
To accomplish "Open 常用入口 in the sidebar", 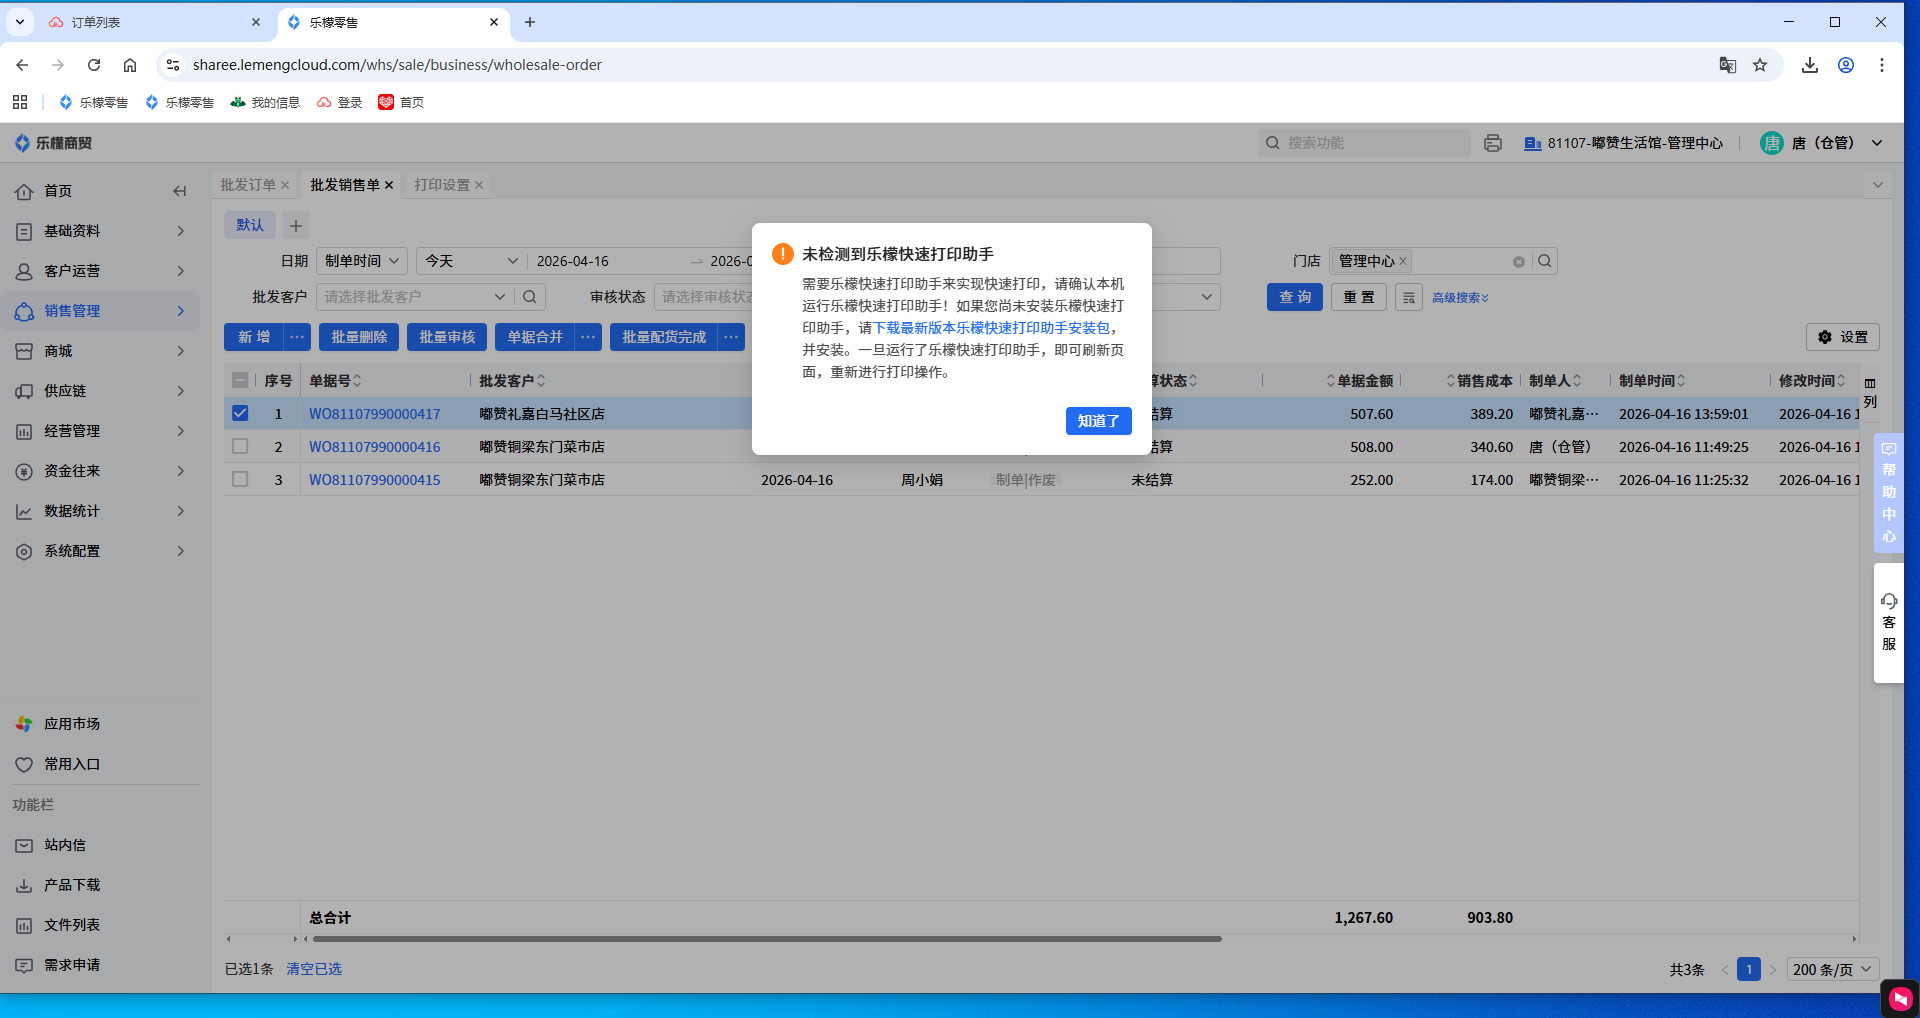I will point(72,764).
